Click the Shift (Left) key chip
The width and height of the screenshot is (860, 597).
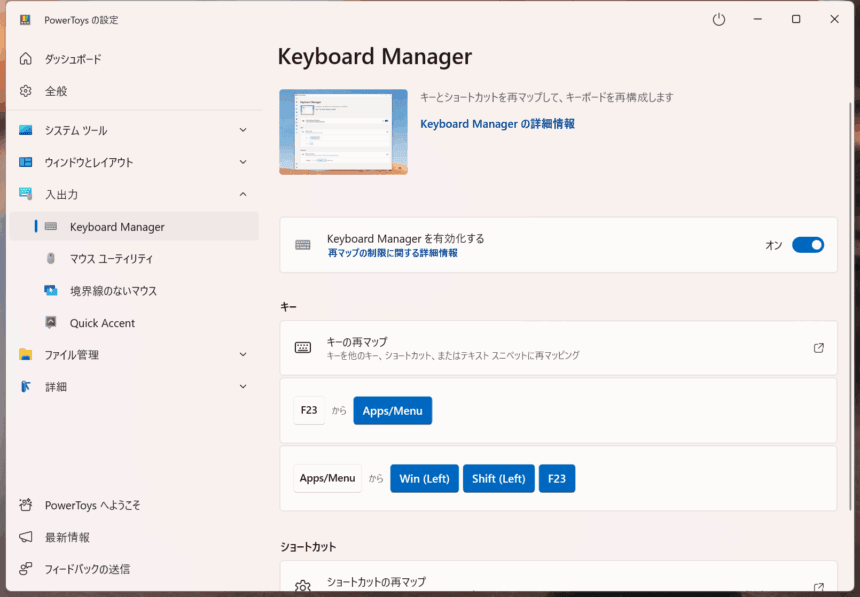click(499, 478)
